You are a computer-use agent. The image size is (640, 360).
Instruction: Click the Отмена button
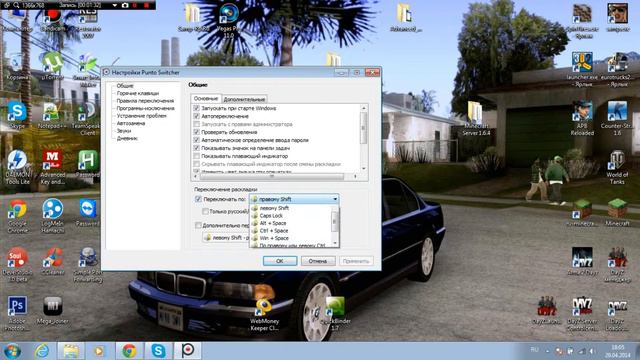[318, 261]
